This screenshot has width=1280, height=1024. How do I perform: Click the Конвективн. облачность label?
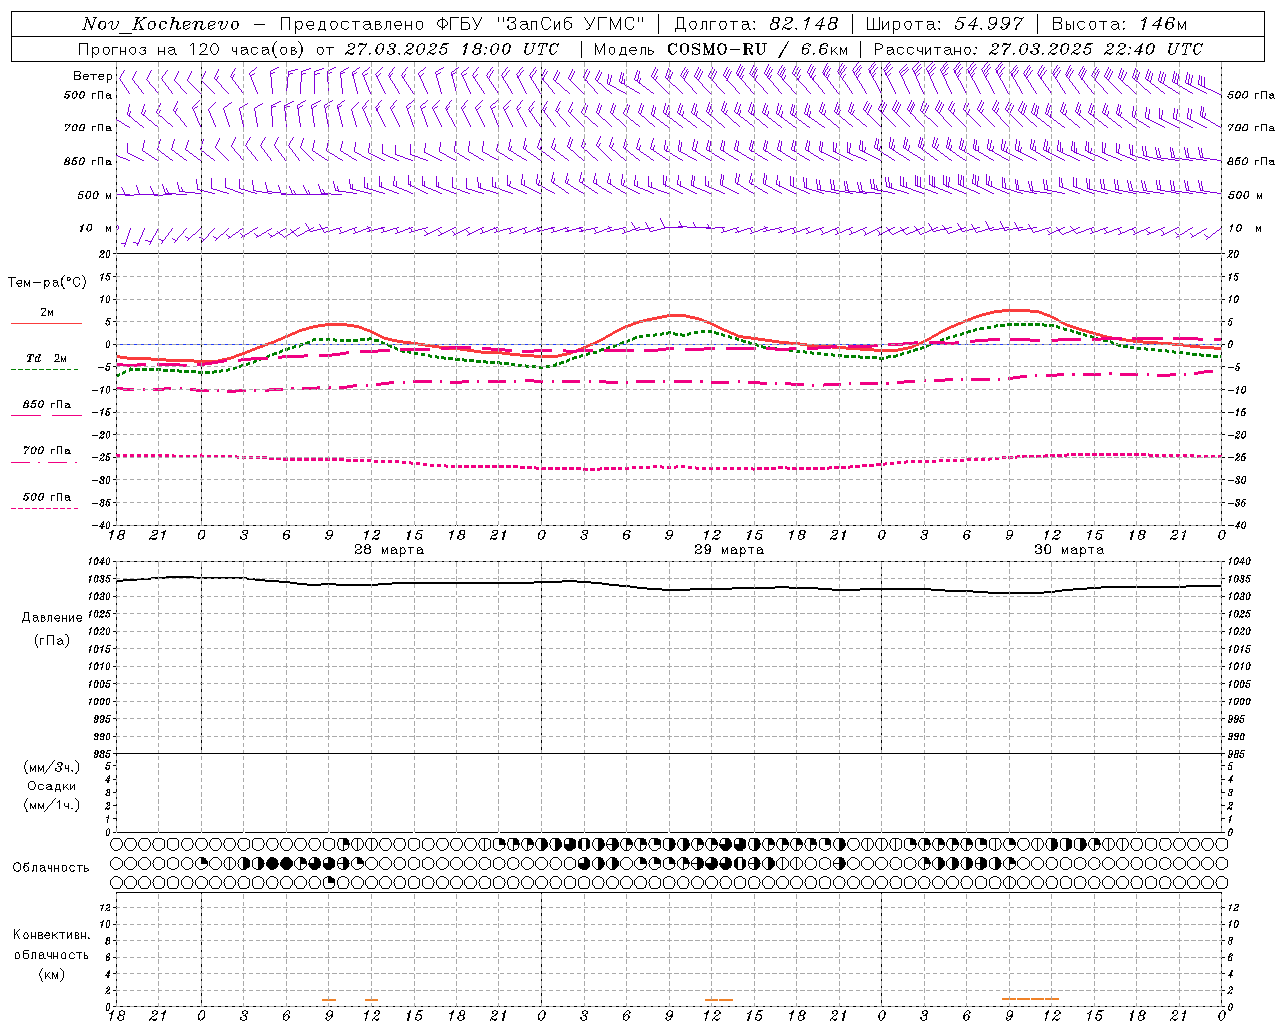click(51, 945)
